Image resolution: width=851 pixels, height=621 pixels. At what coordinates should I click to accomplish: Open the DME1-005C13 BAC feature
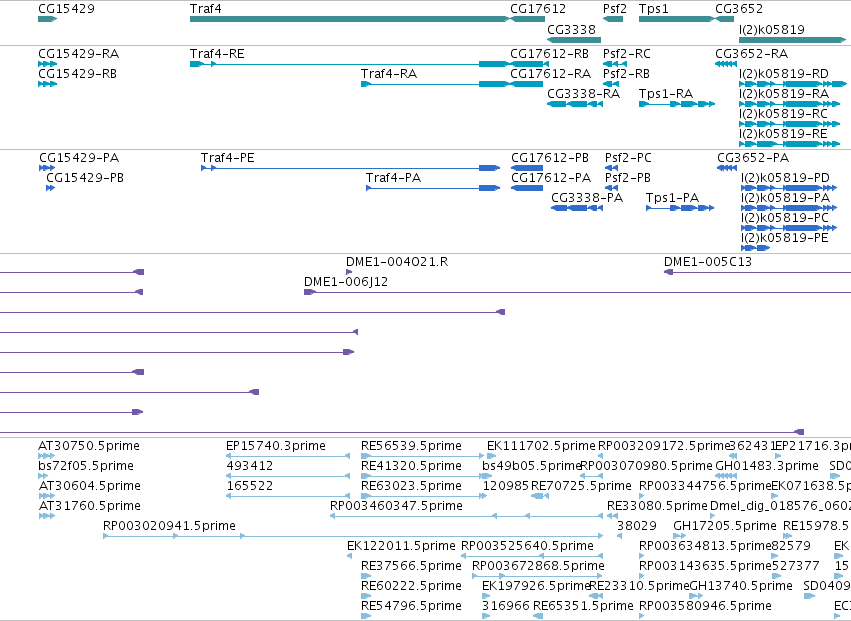coord(758,272)
